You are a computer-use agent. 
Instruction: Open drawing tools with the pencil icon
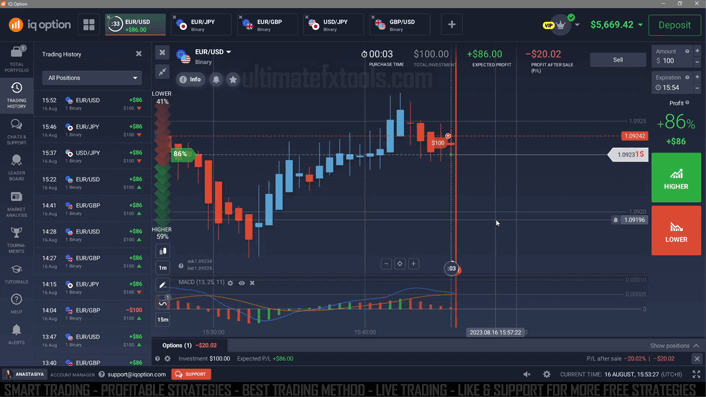coord(163,285)
